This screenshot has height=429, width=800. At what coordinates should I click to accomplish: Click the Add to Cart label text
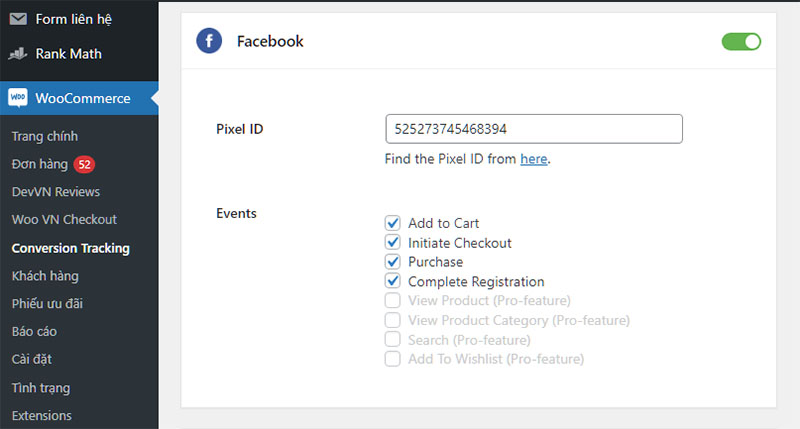click(x=443, y=223)
